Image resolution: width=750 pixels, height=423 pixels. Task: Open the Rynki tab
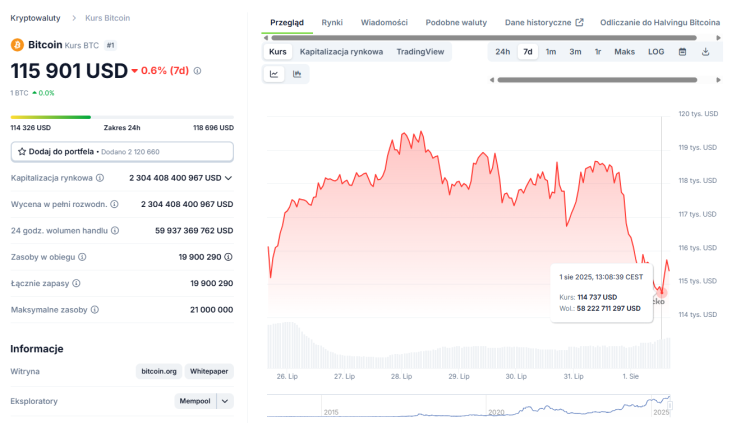click(x=332, y=22)
